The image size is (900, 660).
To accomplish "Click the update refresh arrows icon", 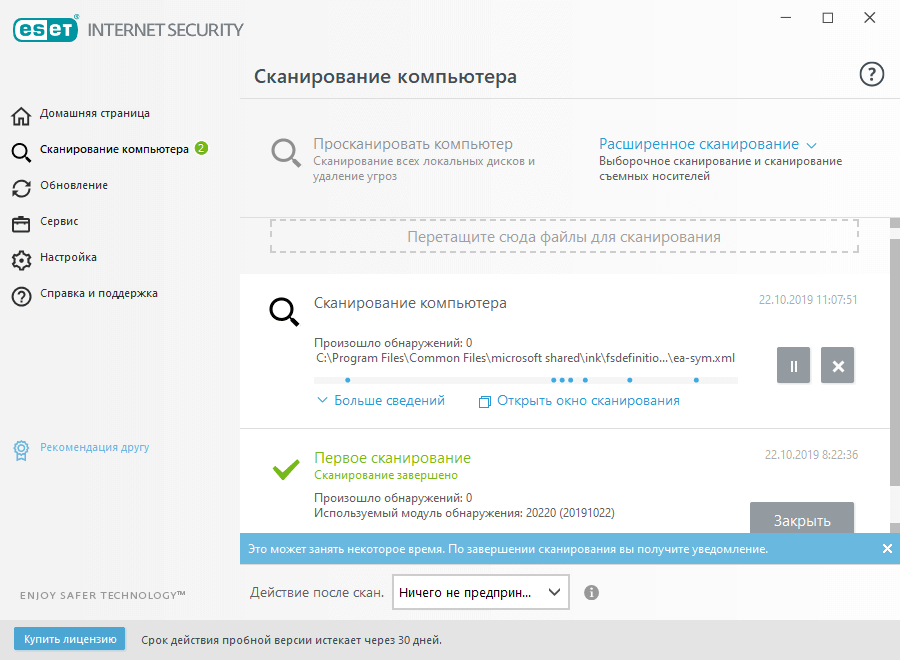I will (21, 188).
